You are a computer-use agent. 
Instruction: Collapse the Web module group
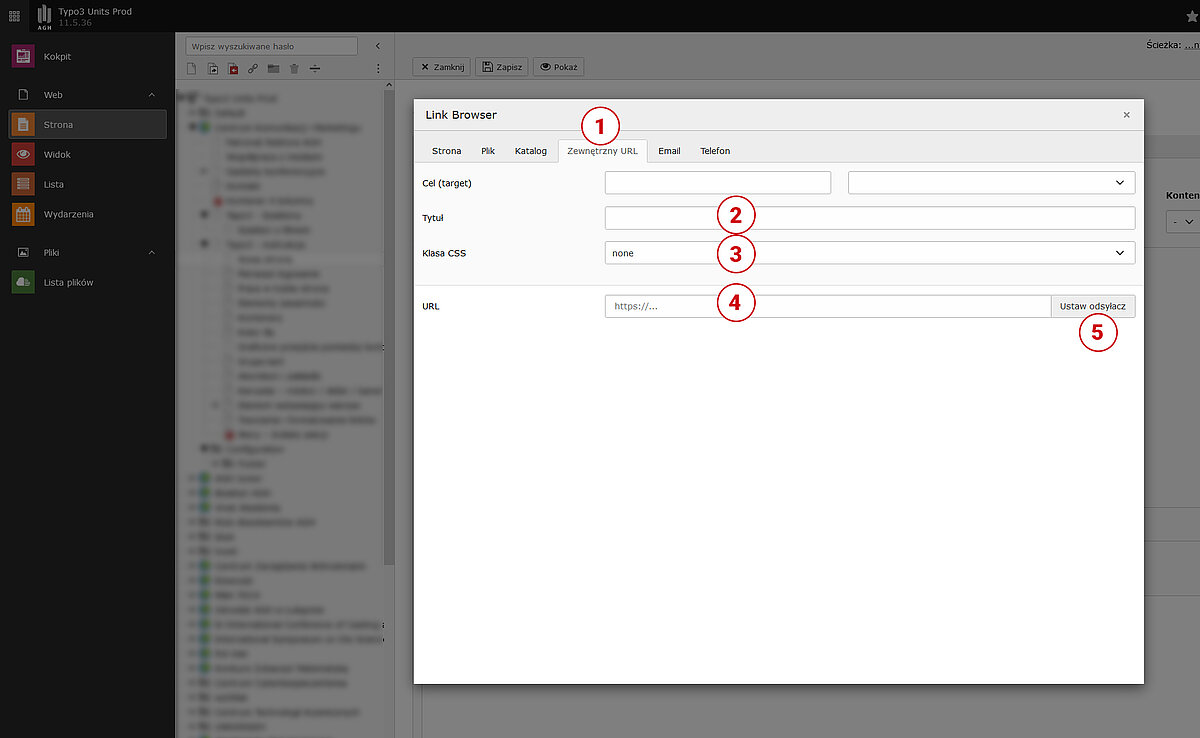click(x=152, y=95)
